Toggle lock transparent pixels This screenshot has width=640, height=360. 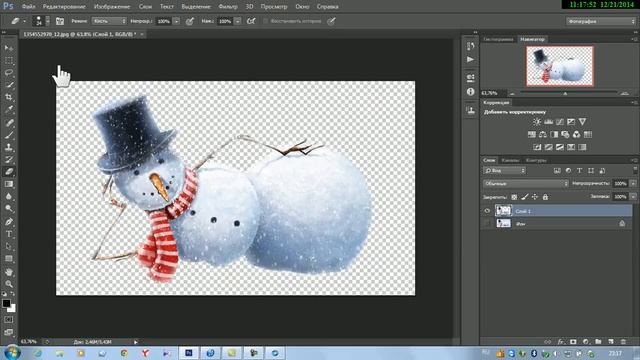(514, 197)
